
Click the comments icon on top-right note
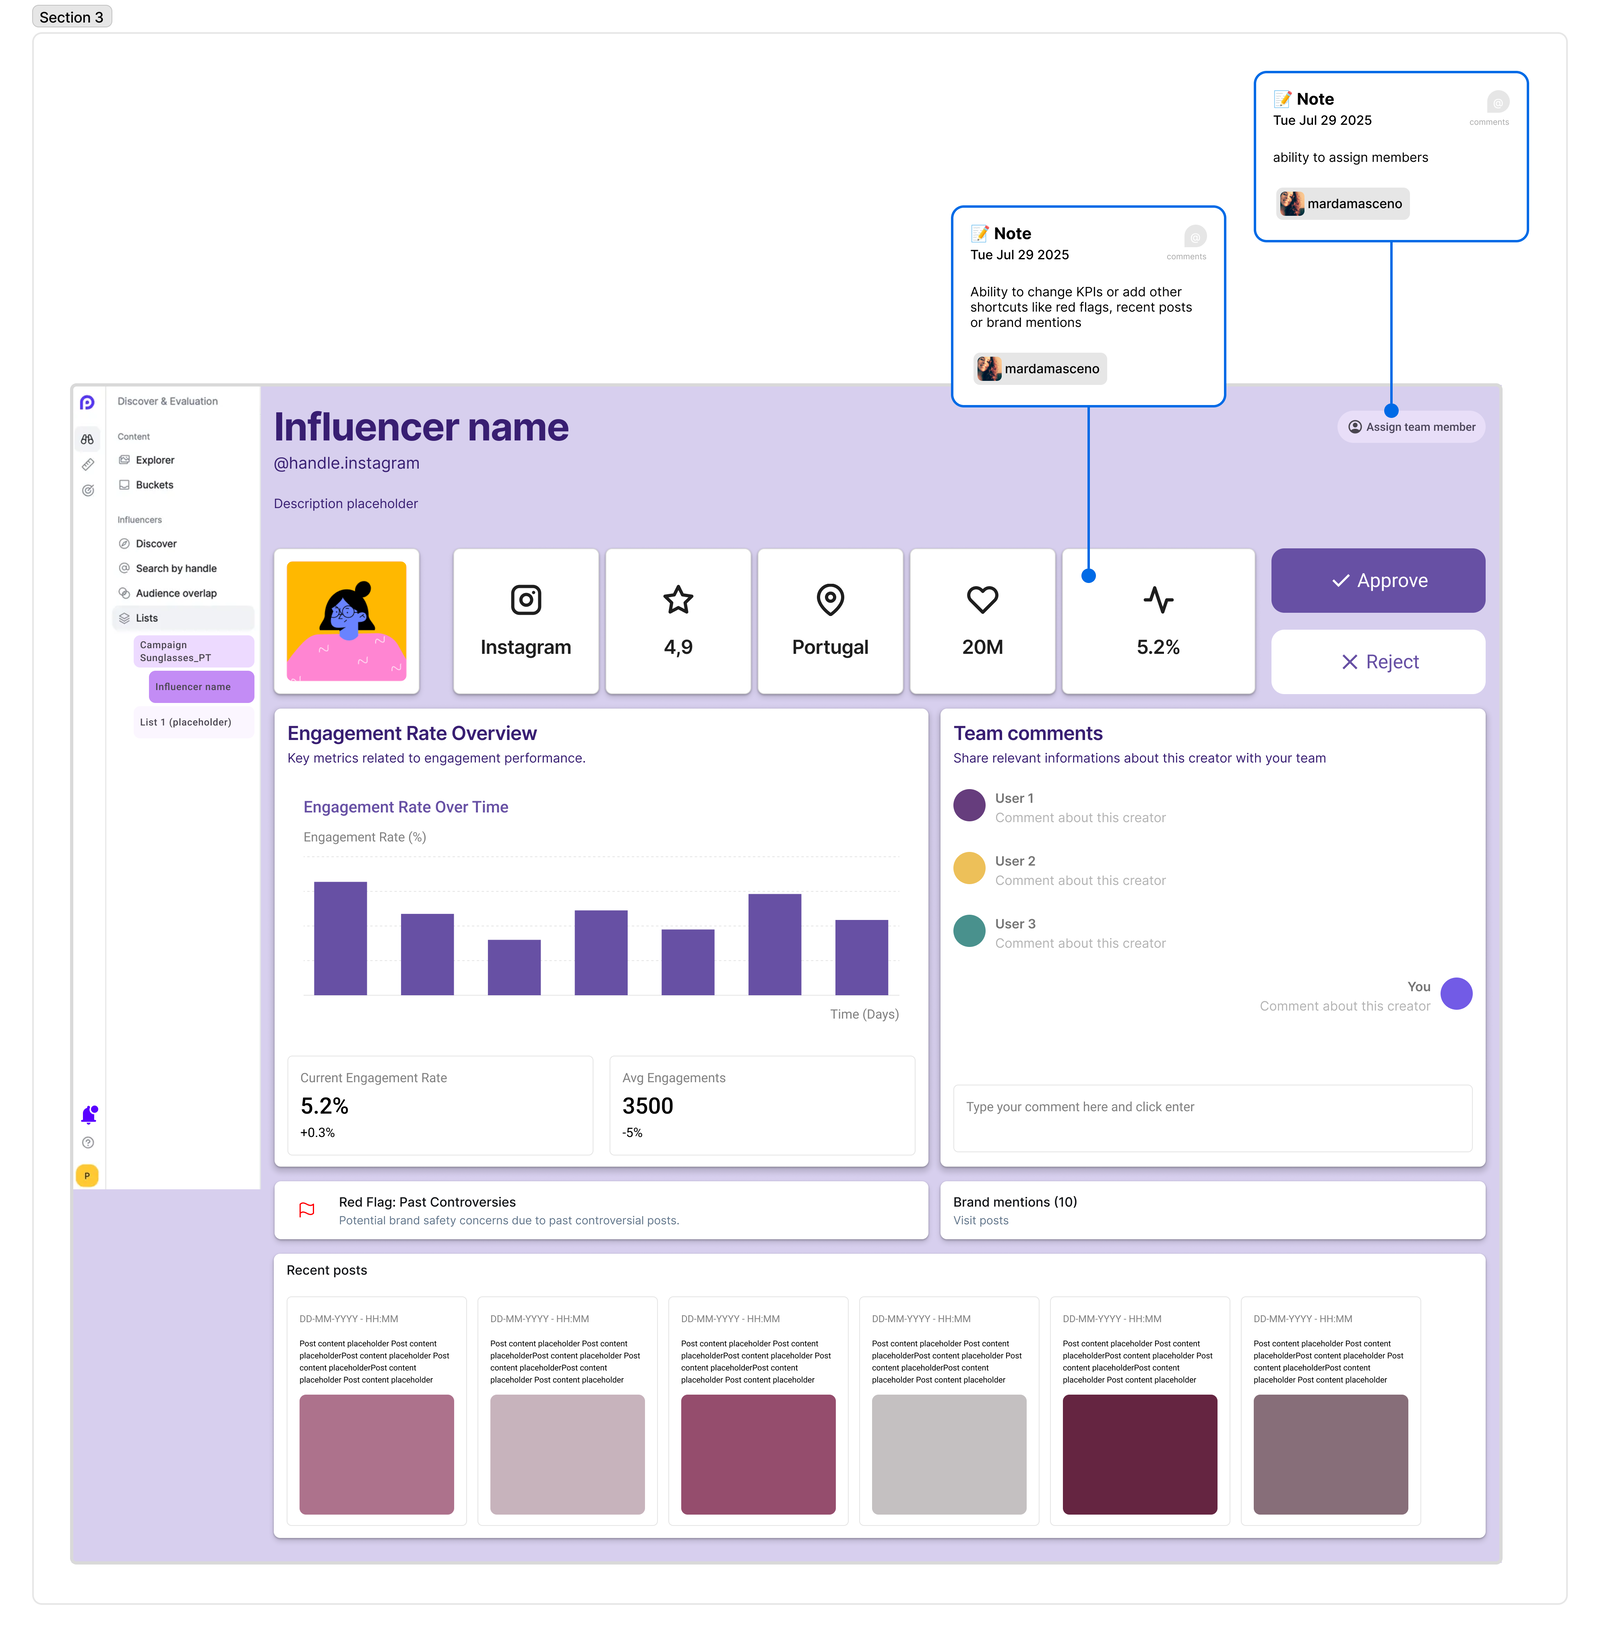coord(1497,103)
